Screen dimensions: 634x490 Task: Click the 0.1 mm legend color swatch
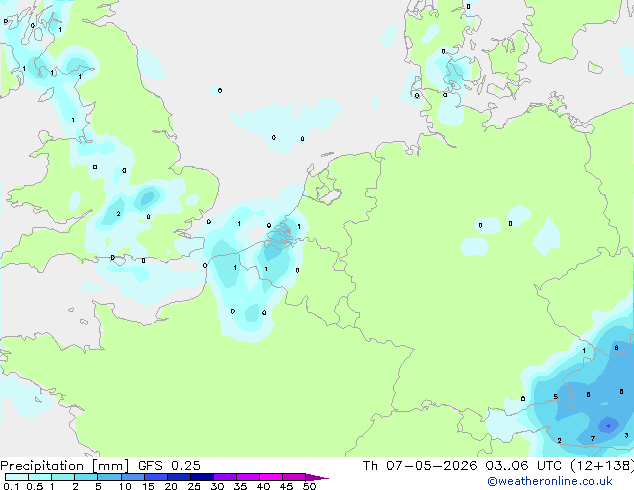[17, 477]
